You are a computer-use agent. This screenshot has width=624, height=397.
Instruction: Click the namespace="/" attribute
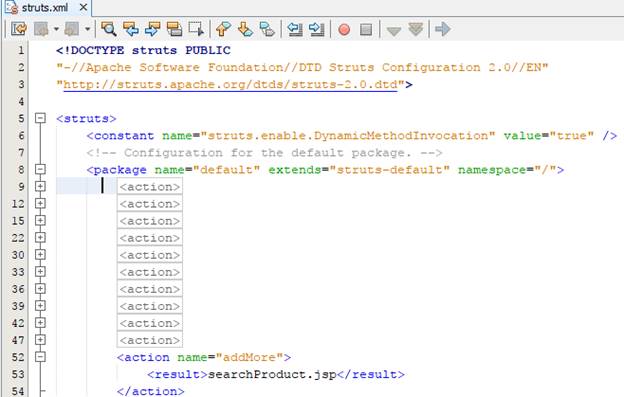[x=507, y=170]
